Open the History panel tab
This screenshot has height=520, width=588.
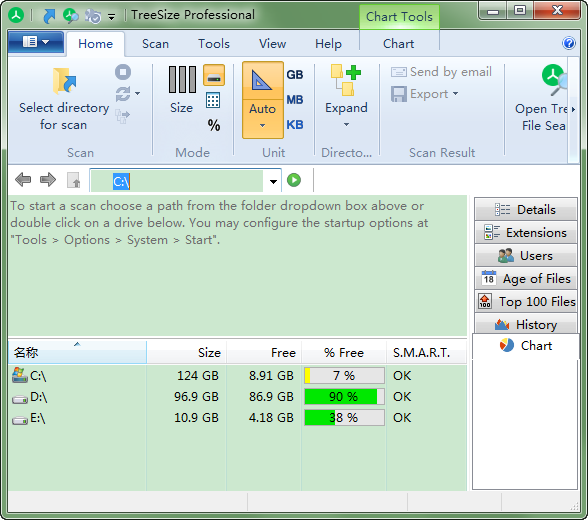(525, 324)
